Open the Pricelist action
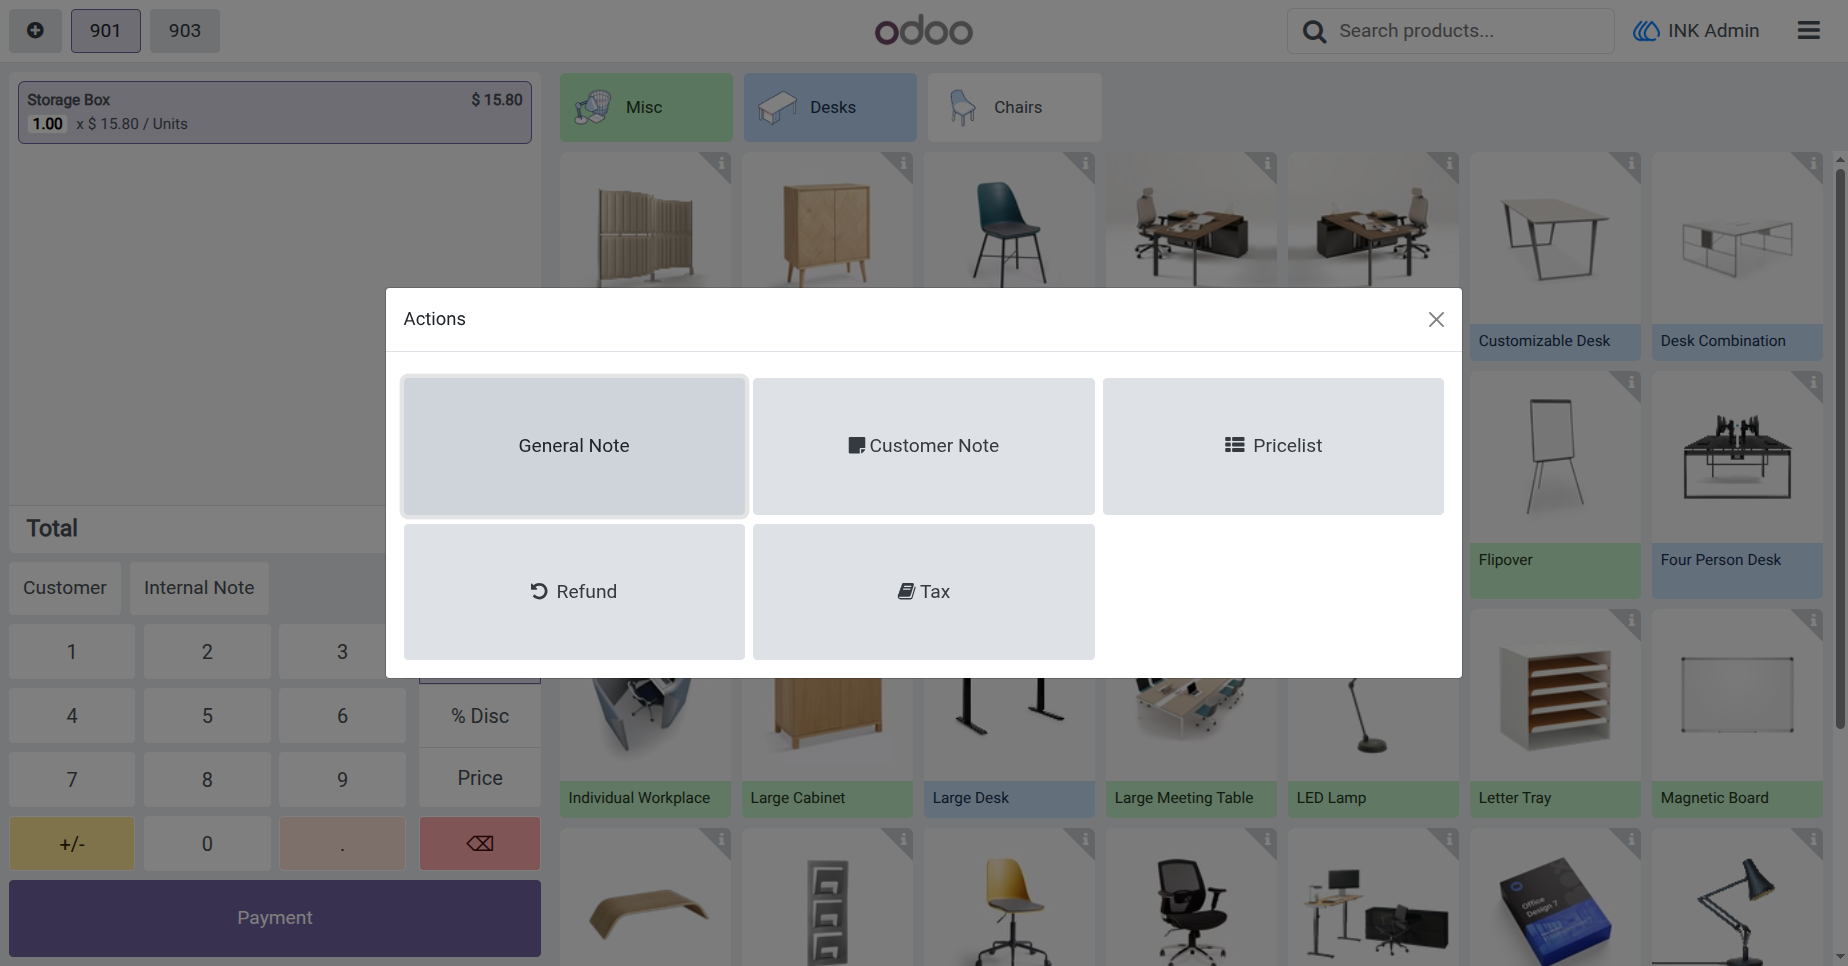 [1273, 446]
